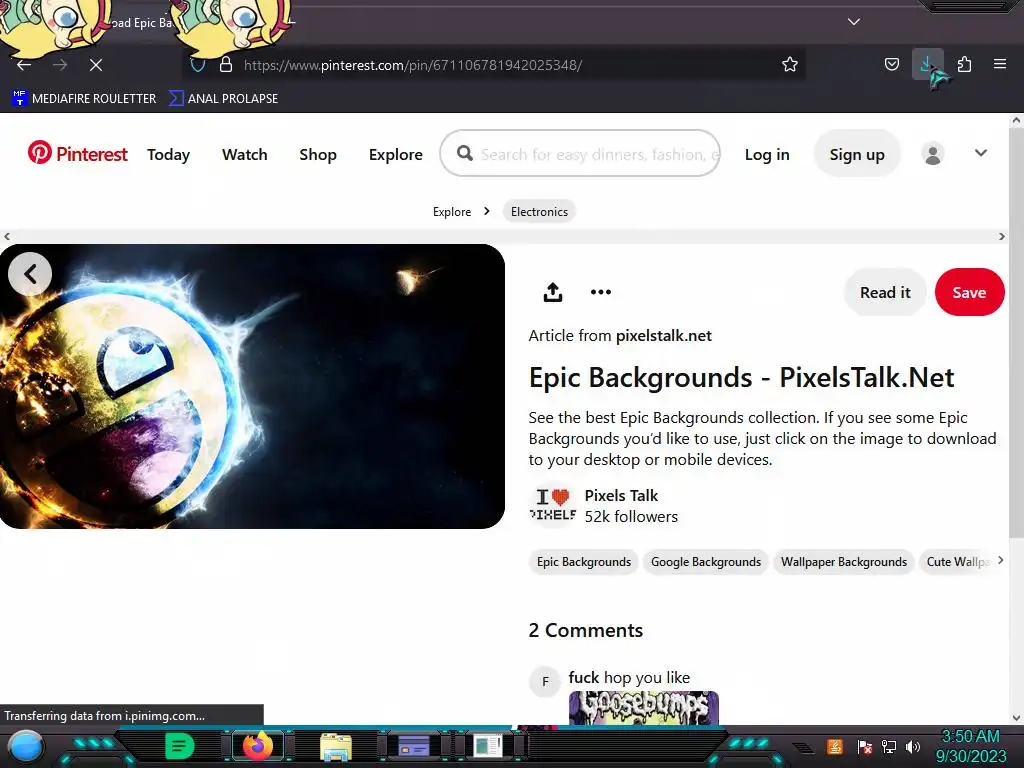The height and width of the screenshot is (768, 1024).
Task: Go back using the browser back arrow
Action: pyautogui.click(x=24, y=65)
